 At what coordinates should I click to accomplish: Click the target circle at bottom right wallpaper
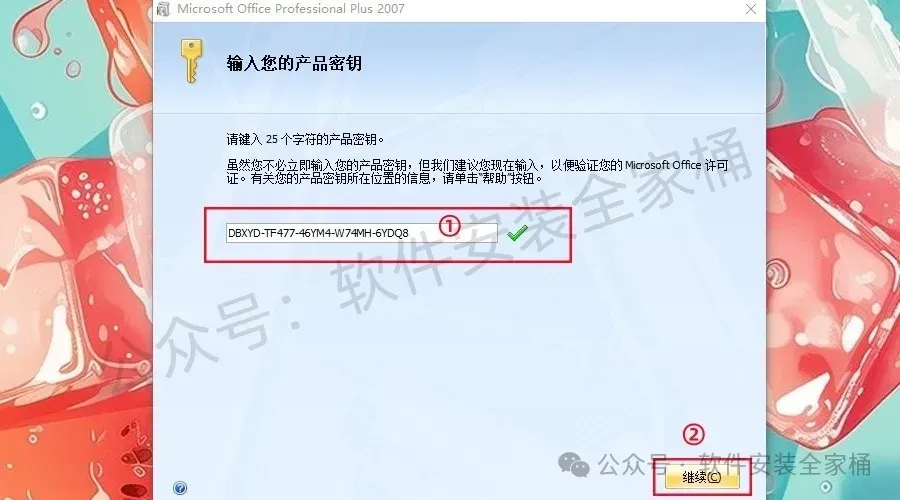[825, 487]
